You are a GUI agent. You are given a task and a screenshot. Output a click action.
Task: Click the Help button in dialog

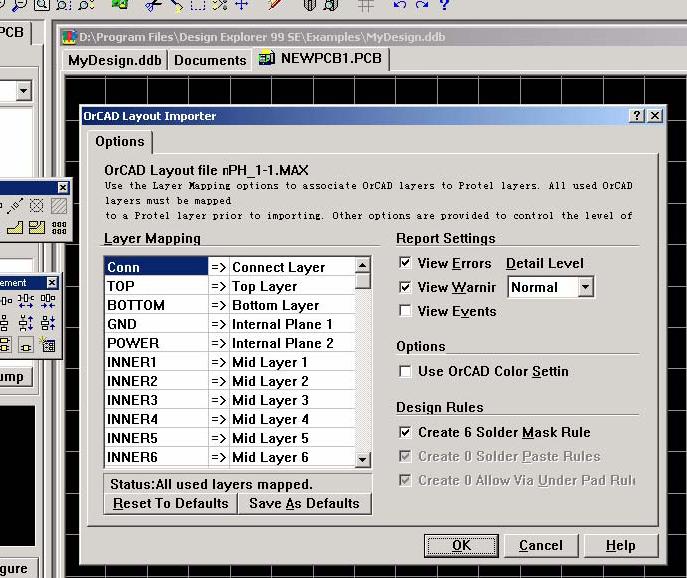click(x=621, y=545)
